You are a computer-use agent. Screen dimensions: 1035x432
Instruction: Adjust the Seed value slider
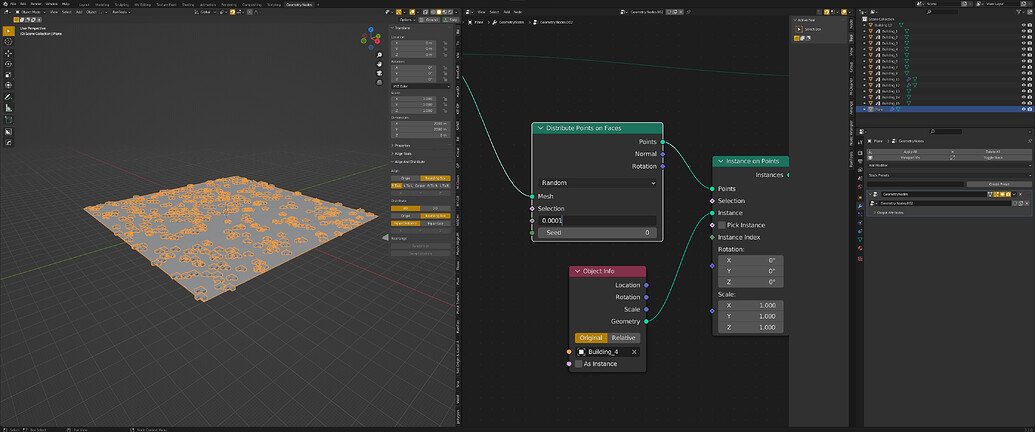[x=597, y=233]
